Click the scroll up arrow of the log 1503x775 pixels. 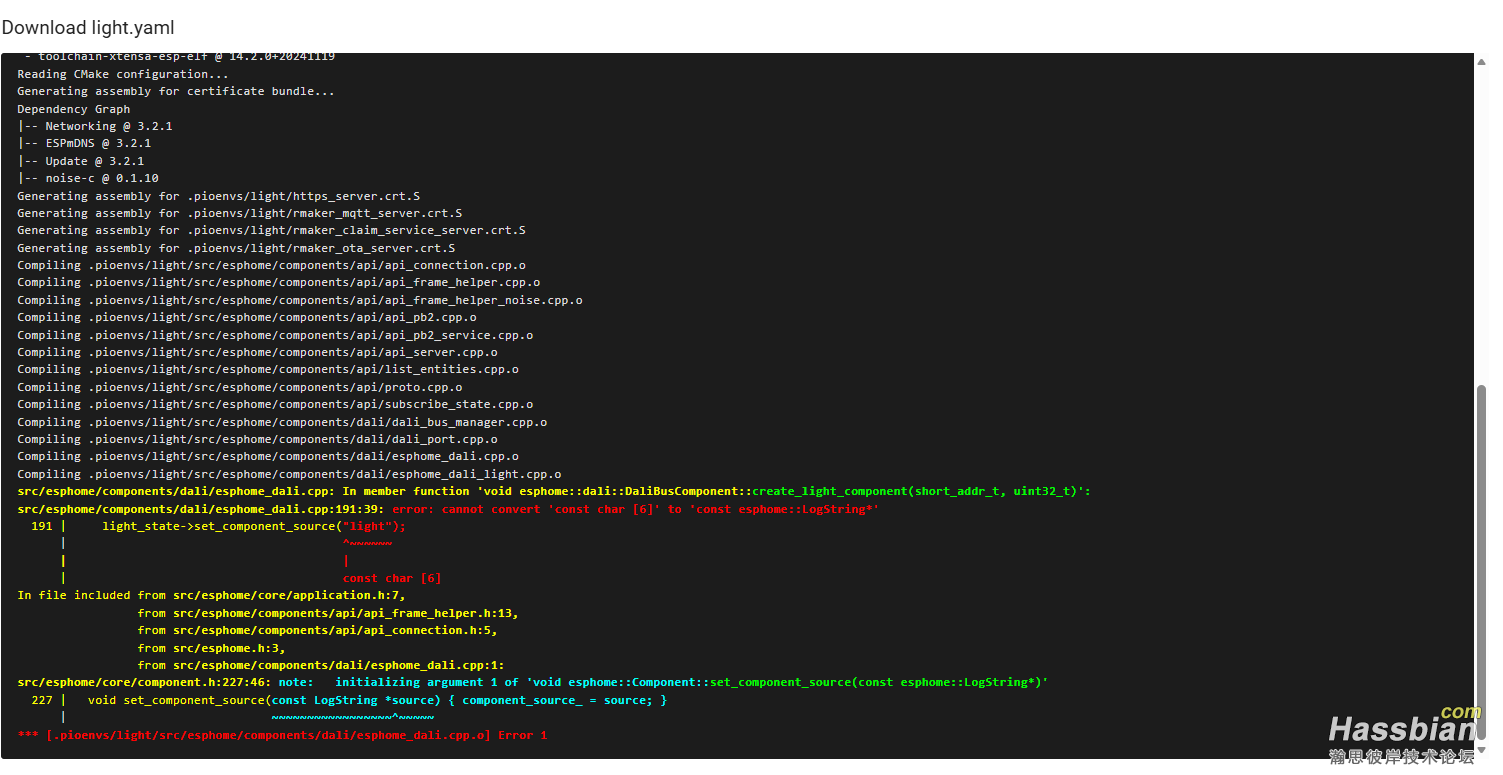(1481, 62)
